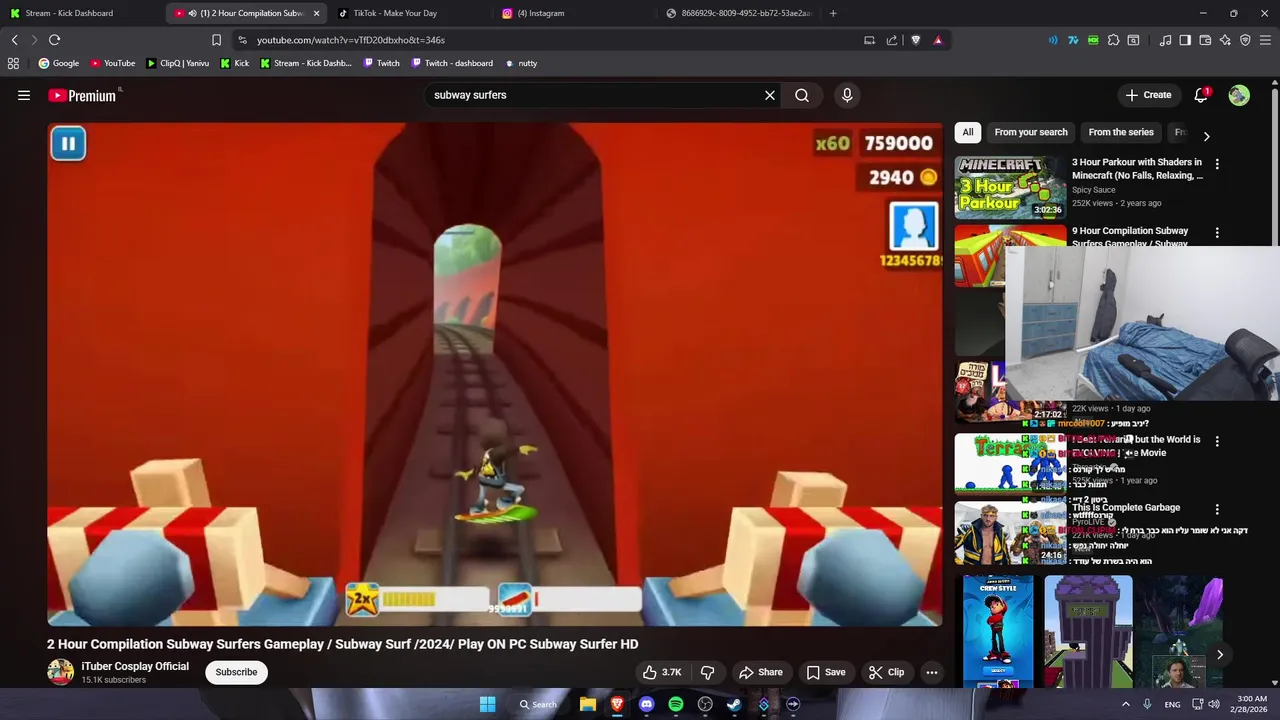Save the video to a playlist
Viewport: 1280px width, 720px height.
[826, 672]
